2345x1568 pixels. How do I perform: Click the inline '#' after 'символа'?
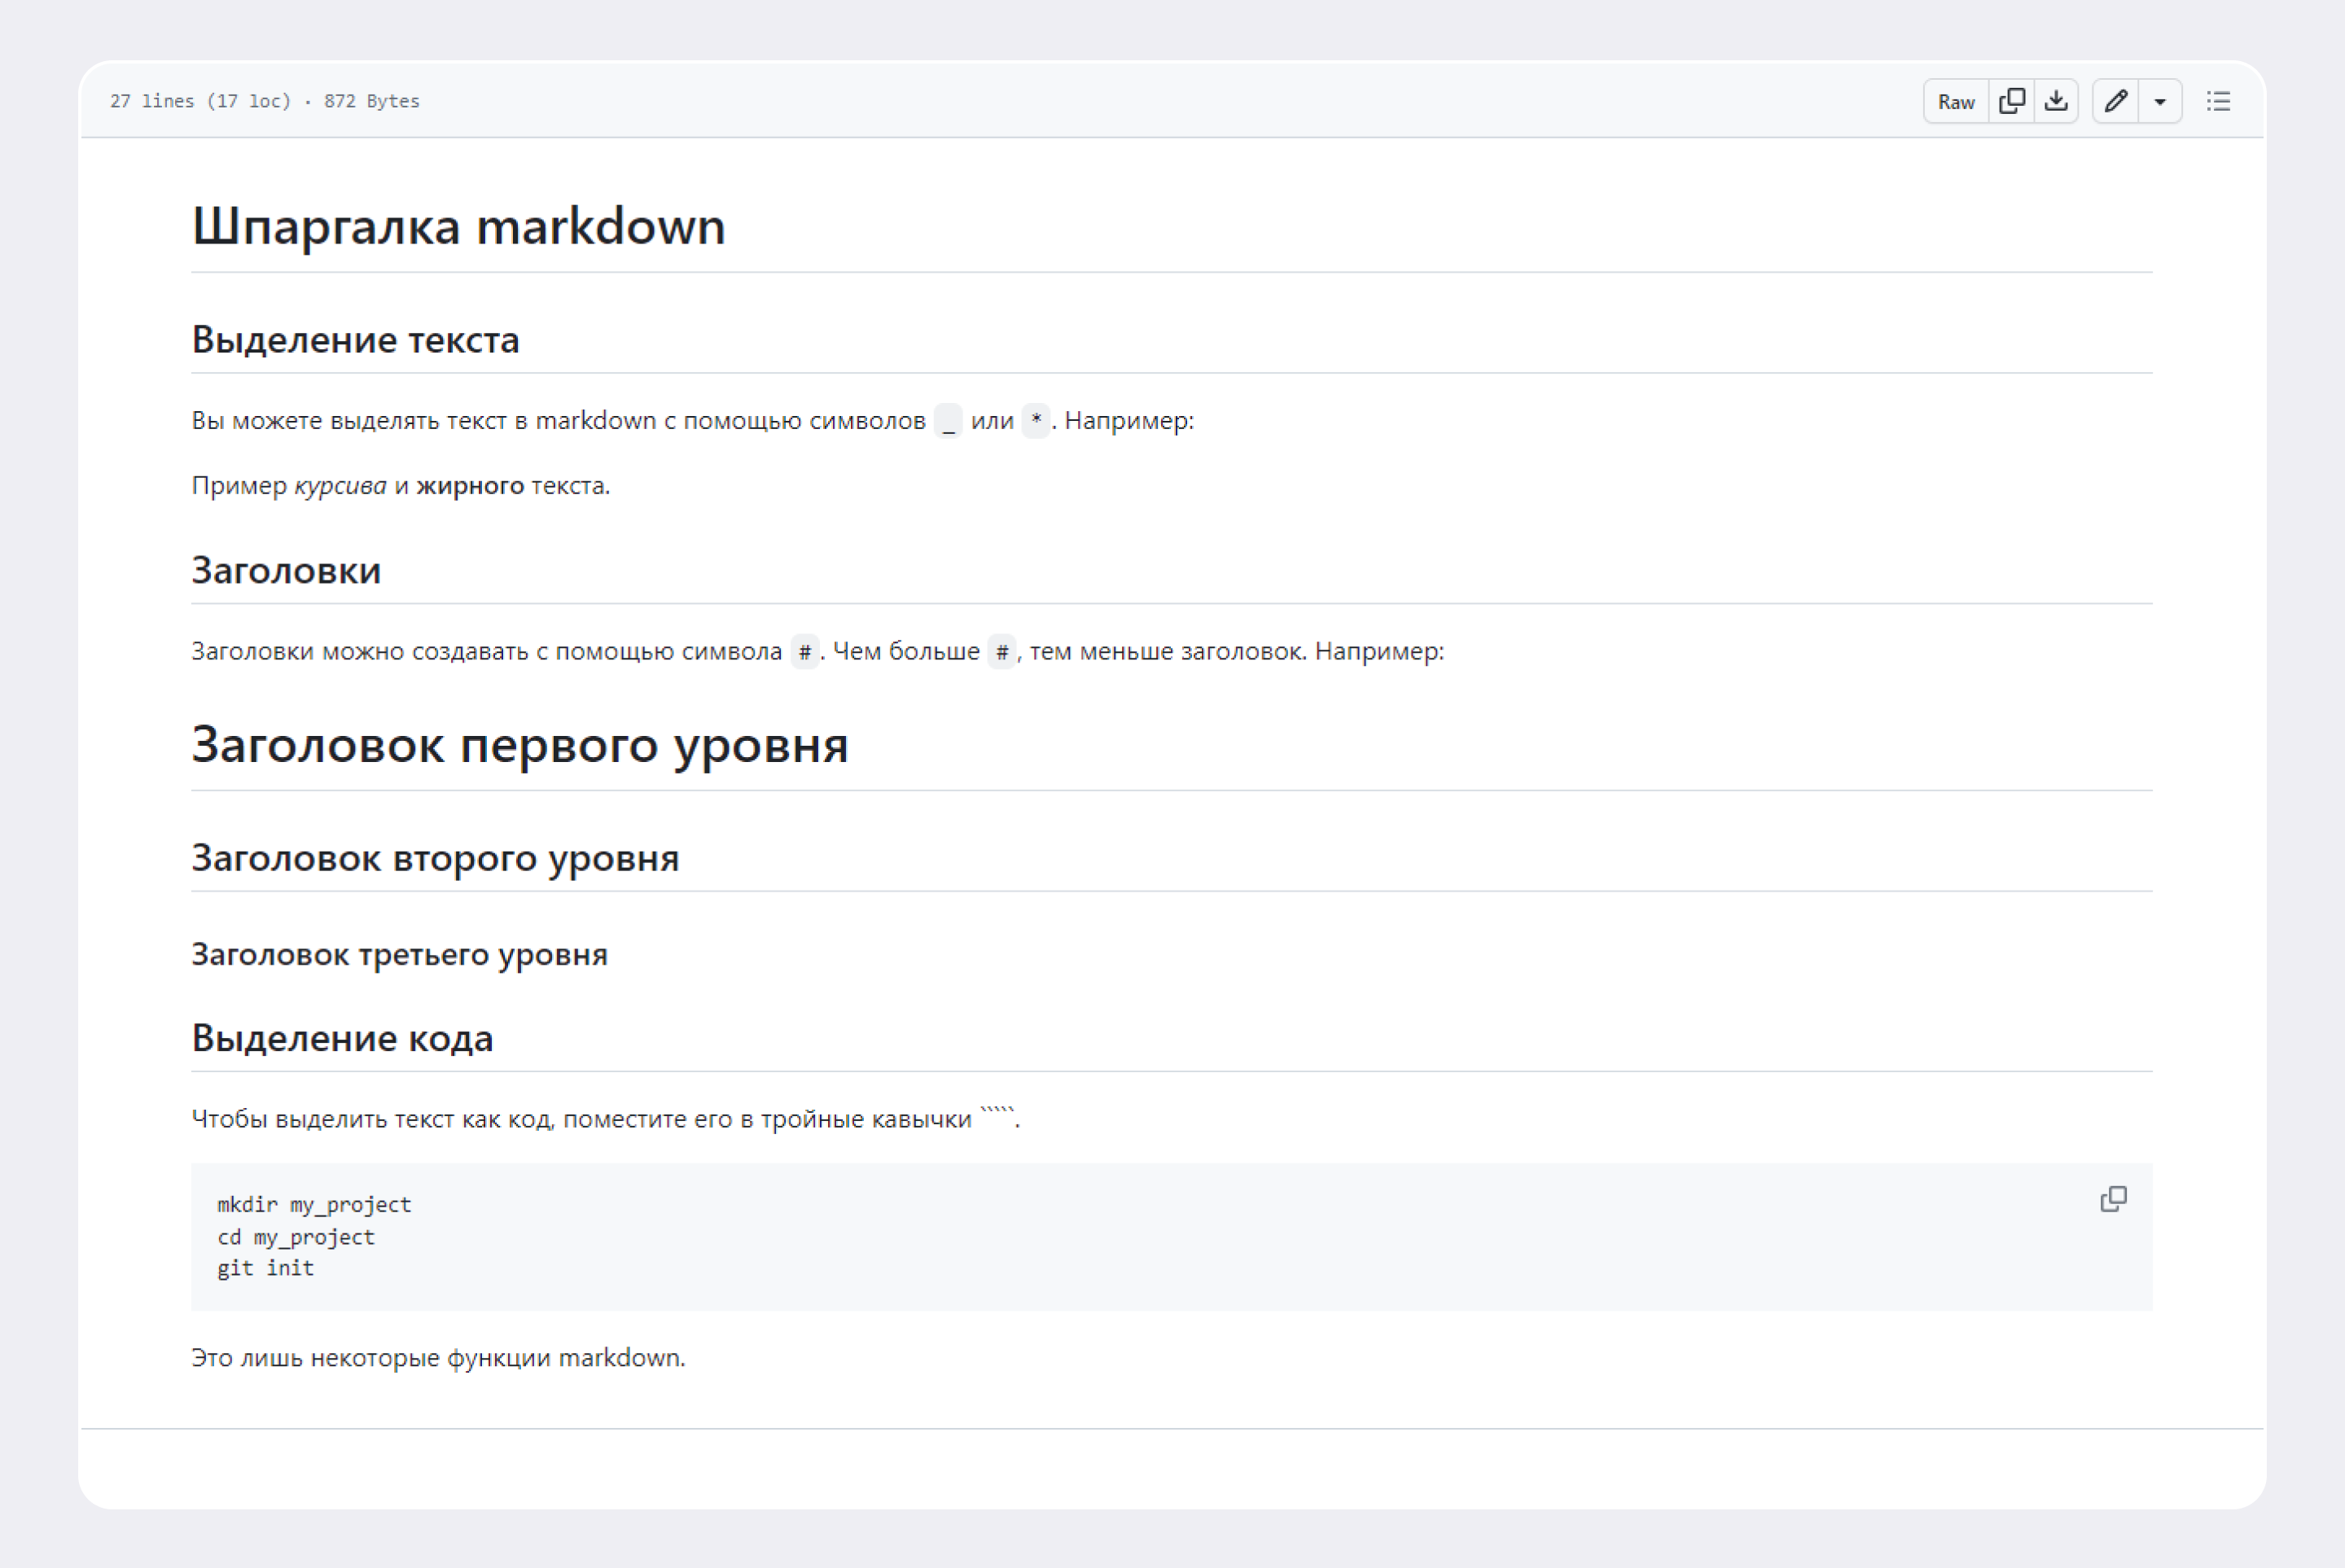pos(804,652)
